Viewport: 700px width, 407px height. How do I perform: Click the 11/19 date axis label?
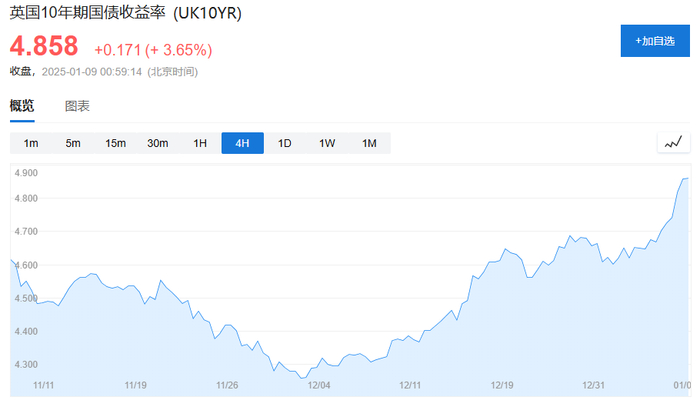tap(136, 384)
